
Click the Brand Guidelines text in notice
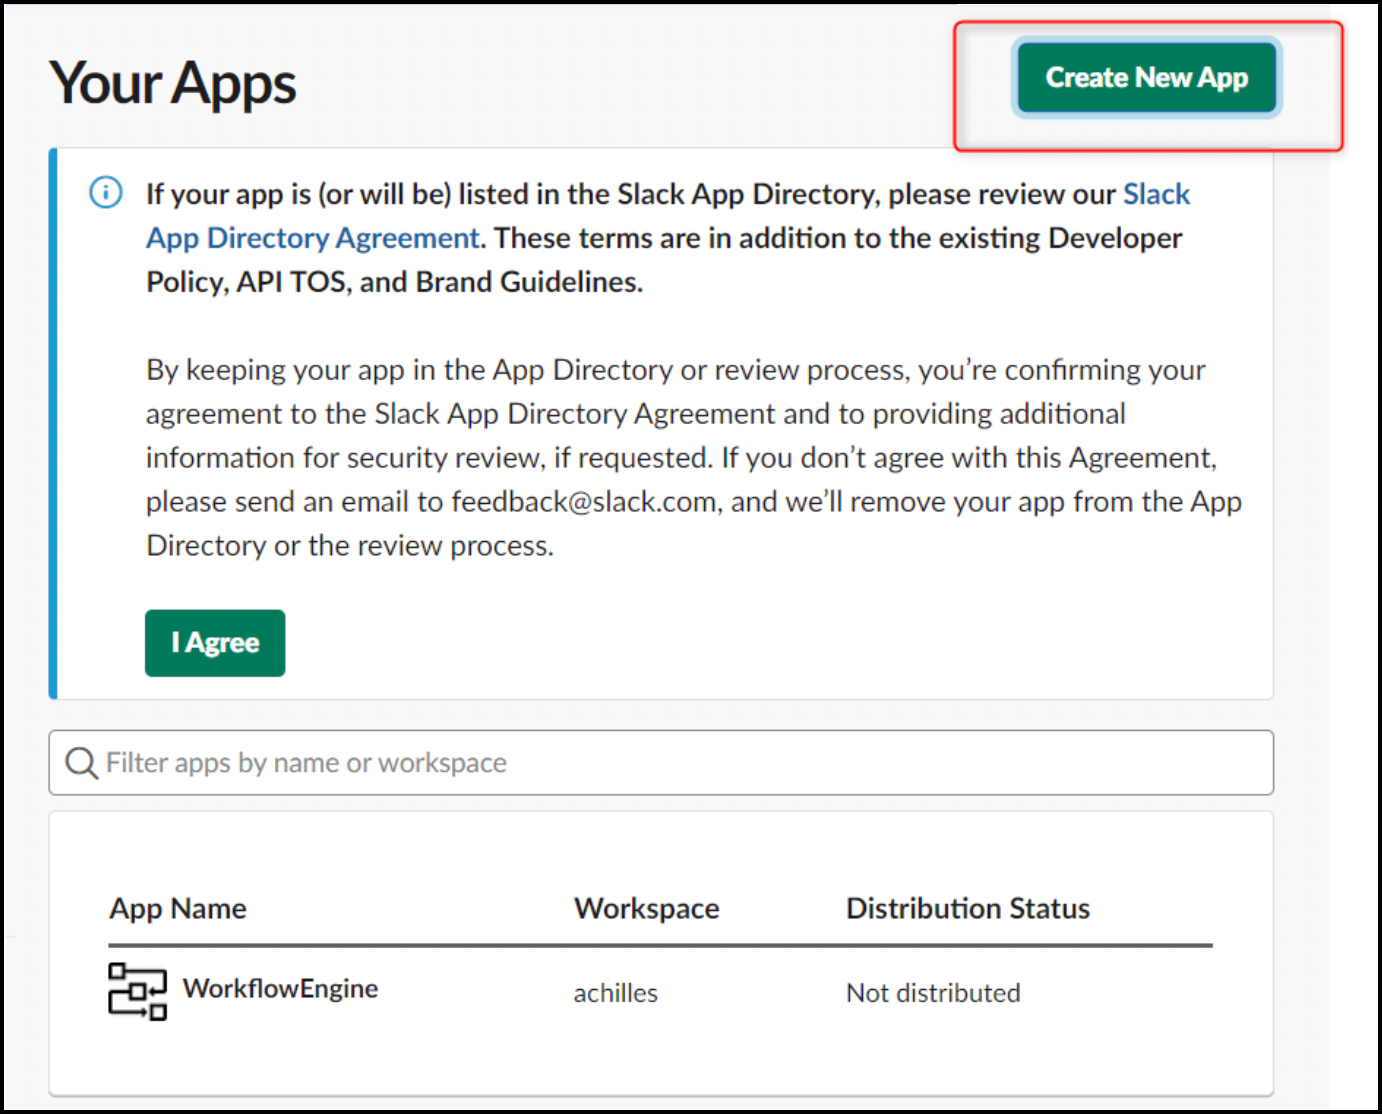[x=528, y=282]
